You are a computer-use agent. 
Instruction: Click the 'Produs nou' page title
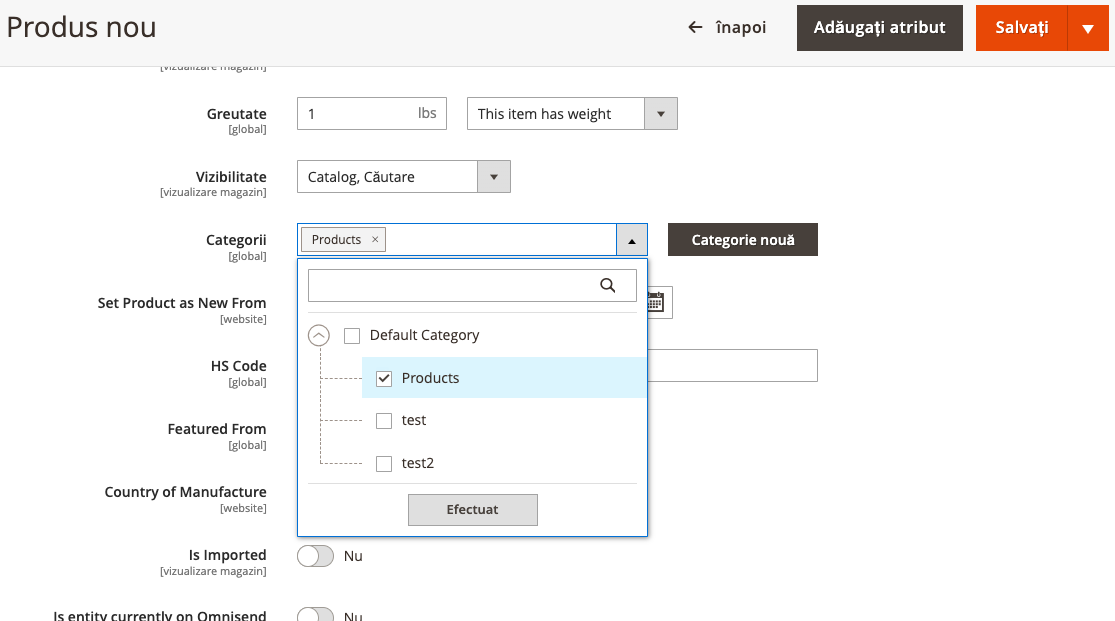[82, 27]
